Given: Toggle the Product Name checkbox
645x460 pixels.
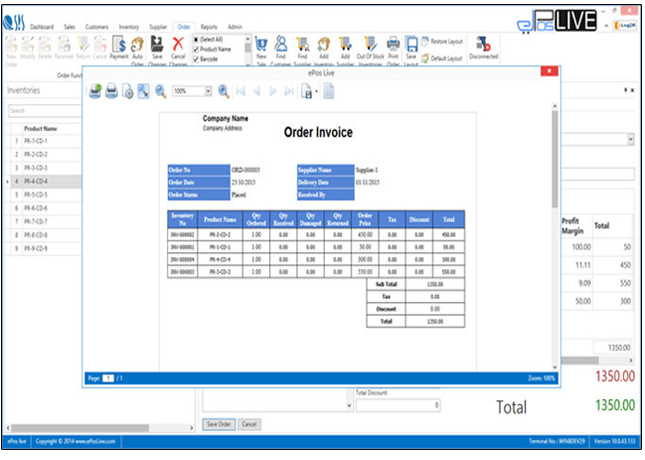Looking at the screenshot, I should pos(195,48).
